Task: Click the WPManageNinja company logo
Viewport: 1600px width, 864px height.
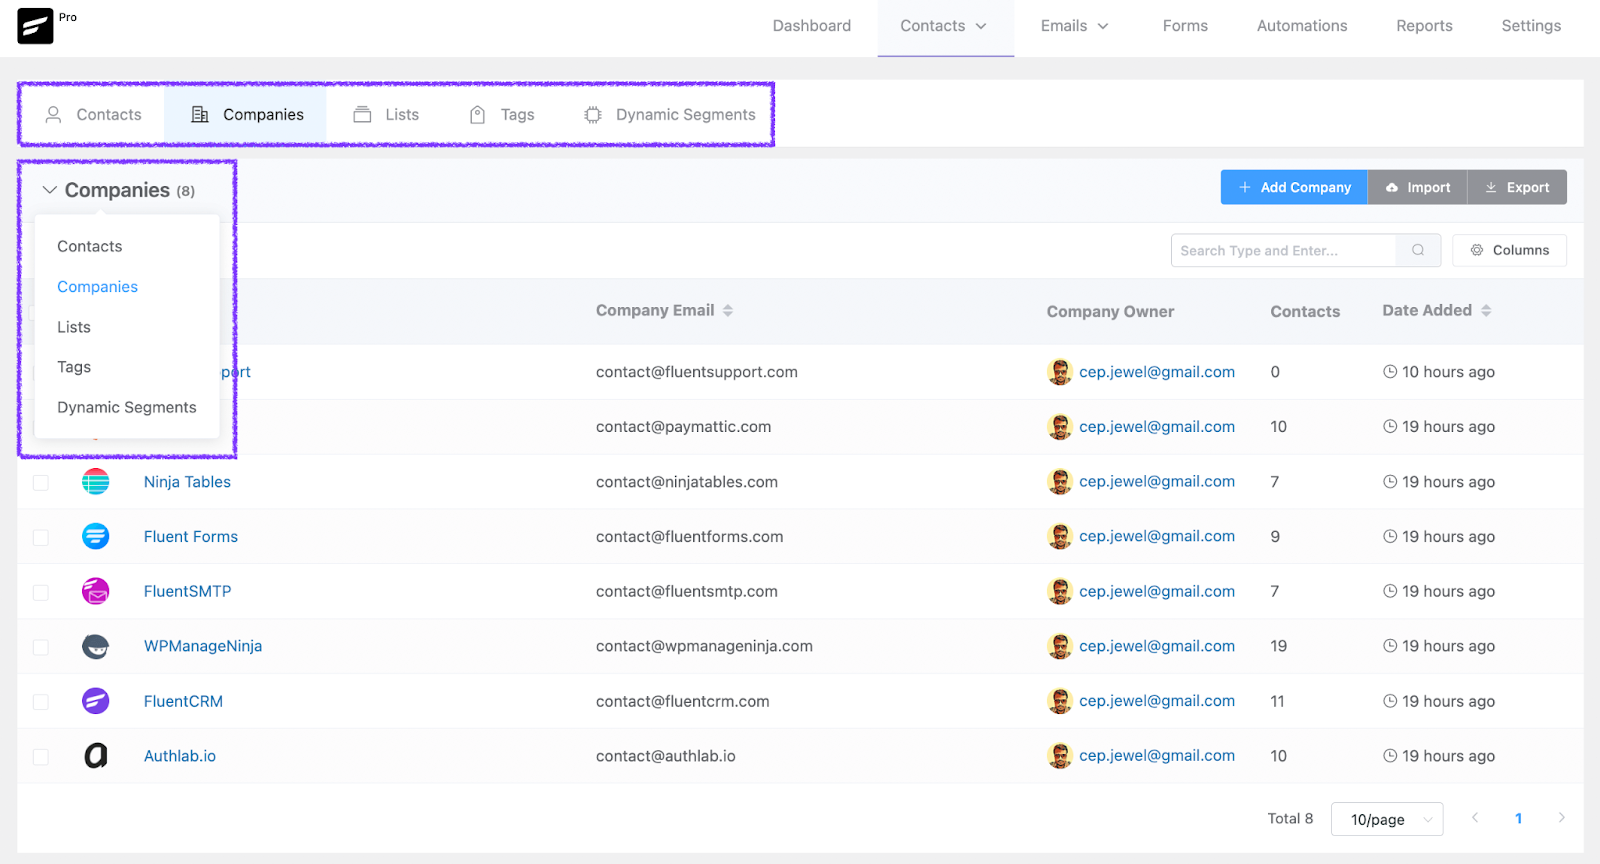Action: [x=96, y=646]
